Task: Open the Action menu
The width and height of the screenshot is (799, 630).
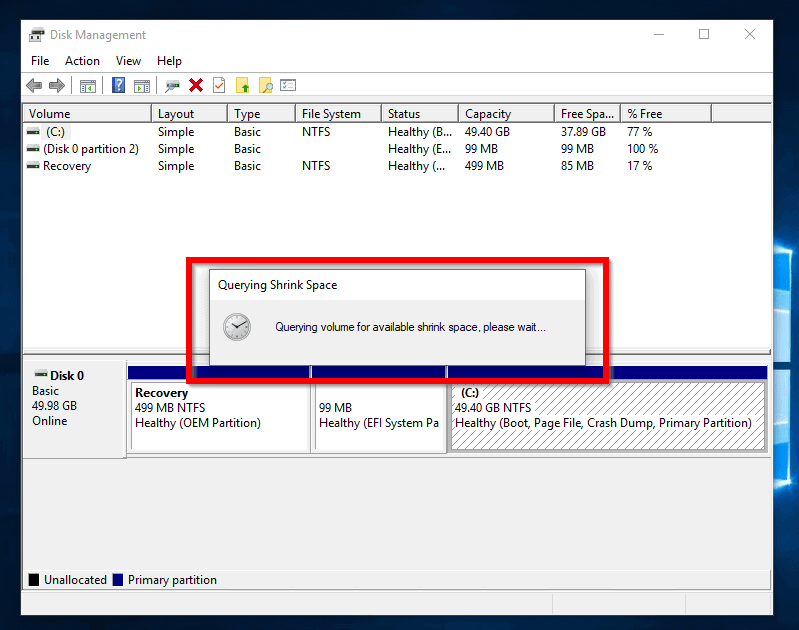Action: (x=82, y=61)
